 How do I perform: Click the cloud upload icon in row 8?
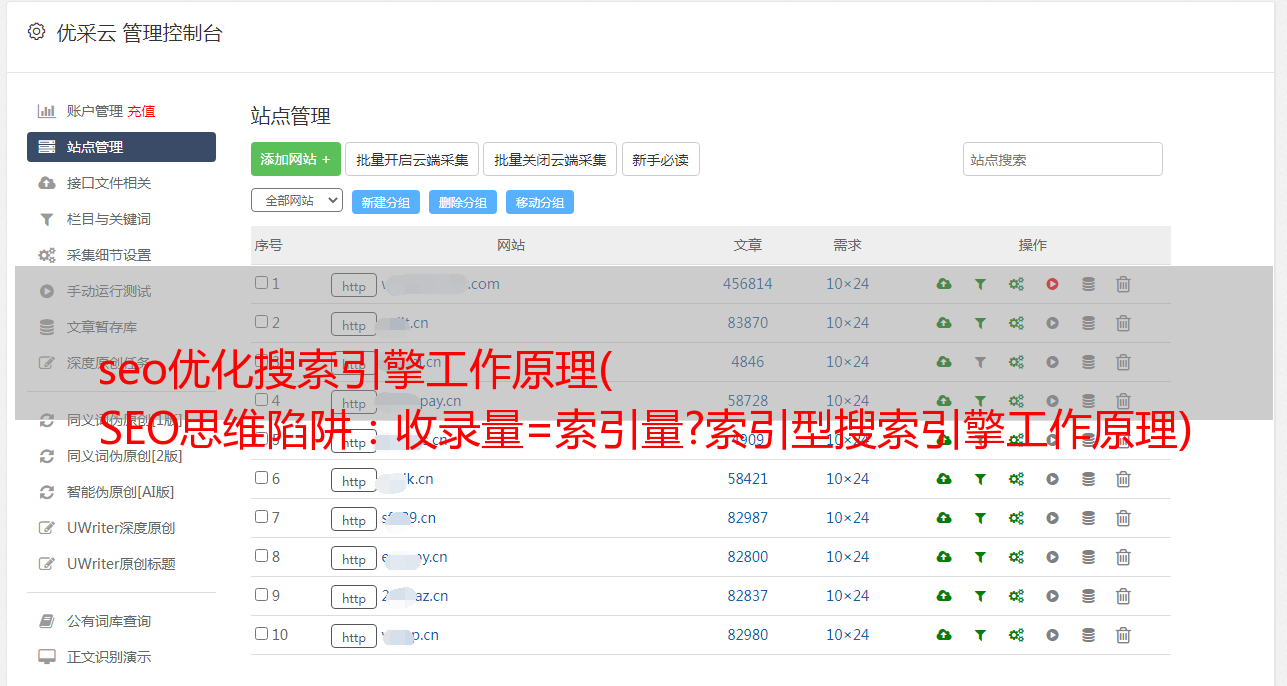(x=944, y=557)
